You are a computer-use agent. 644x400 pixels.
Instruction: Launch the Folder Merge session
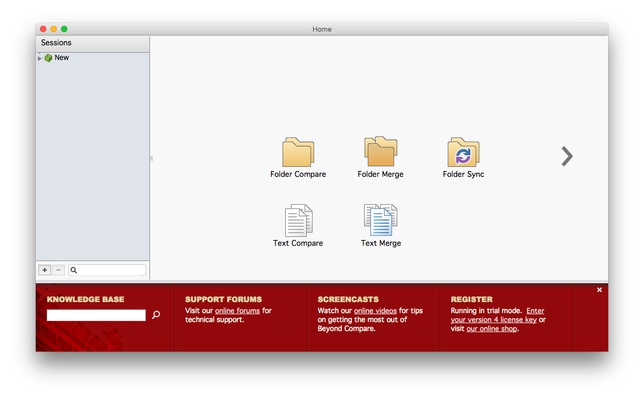point(380,153)
